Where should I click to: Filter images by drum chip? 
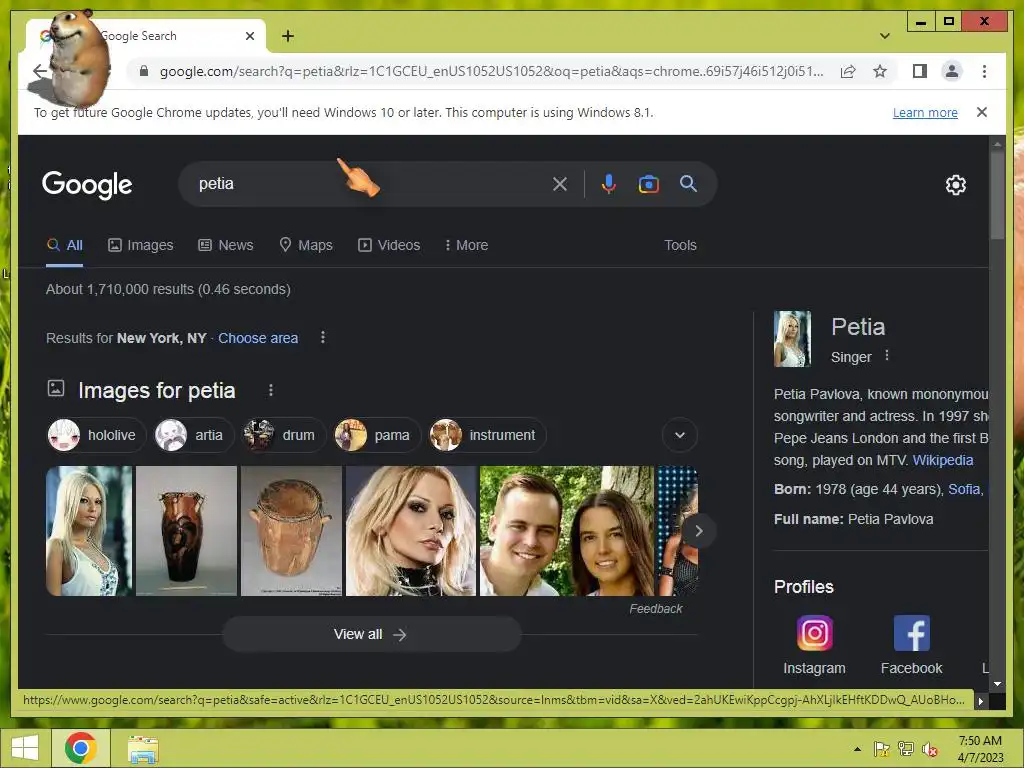pos(283,435)
